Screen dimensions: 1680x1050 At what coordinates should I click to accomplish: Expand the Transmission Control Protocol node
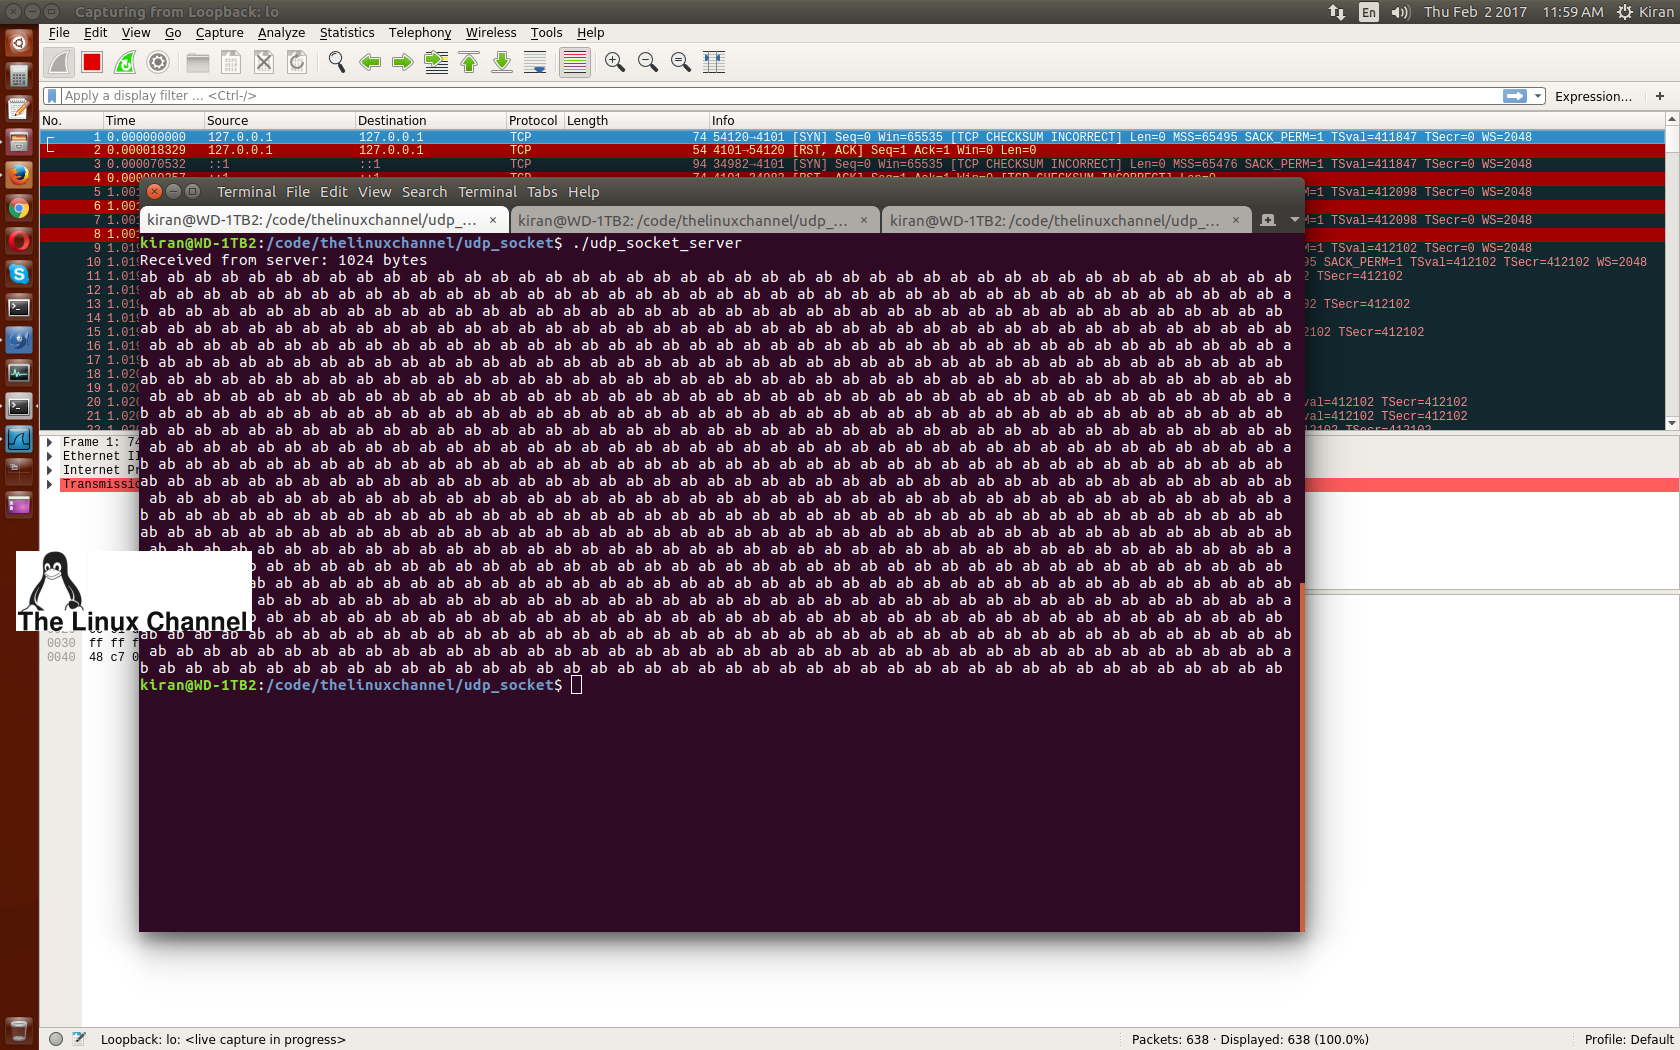[49, 484]
